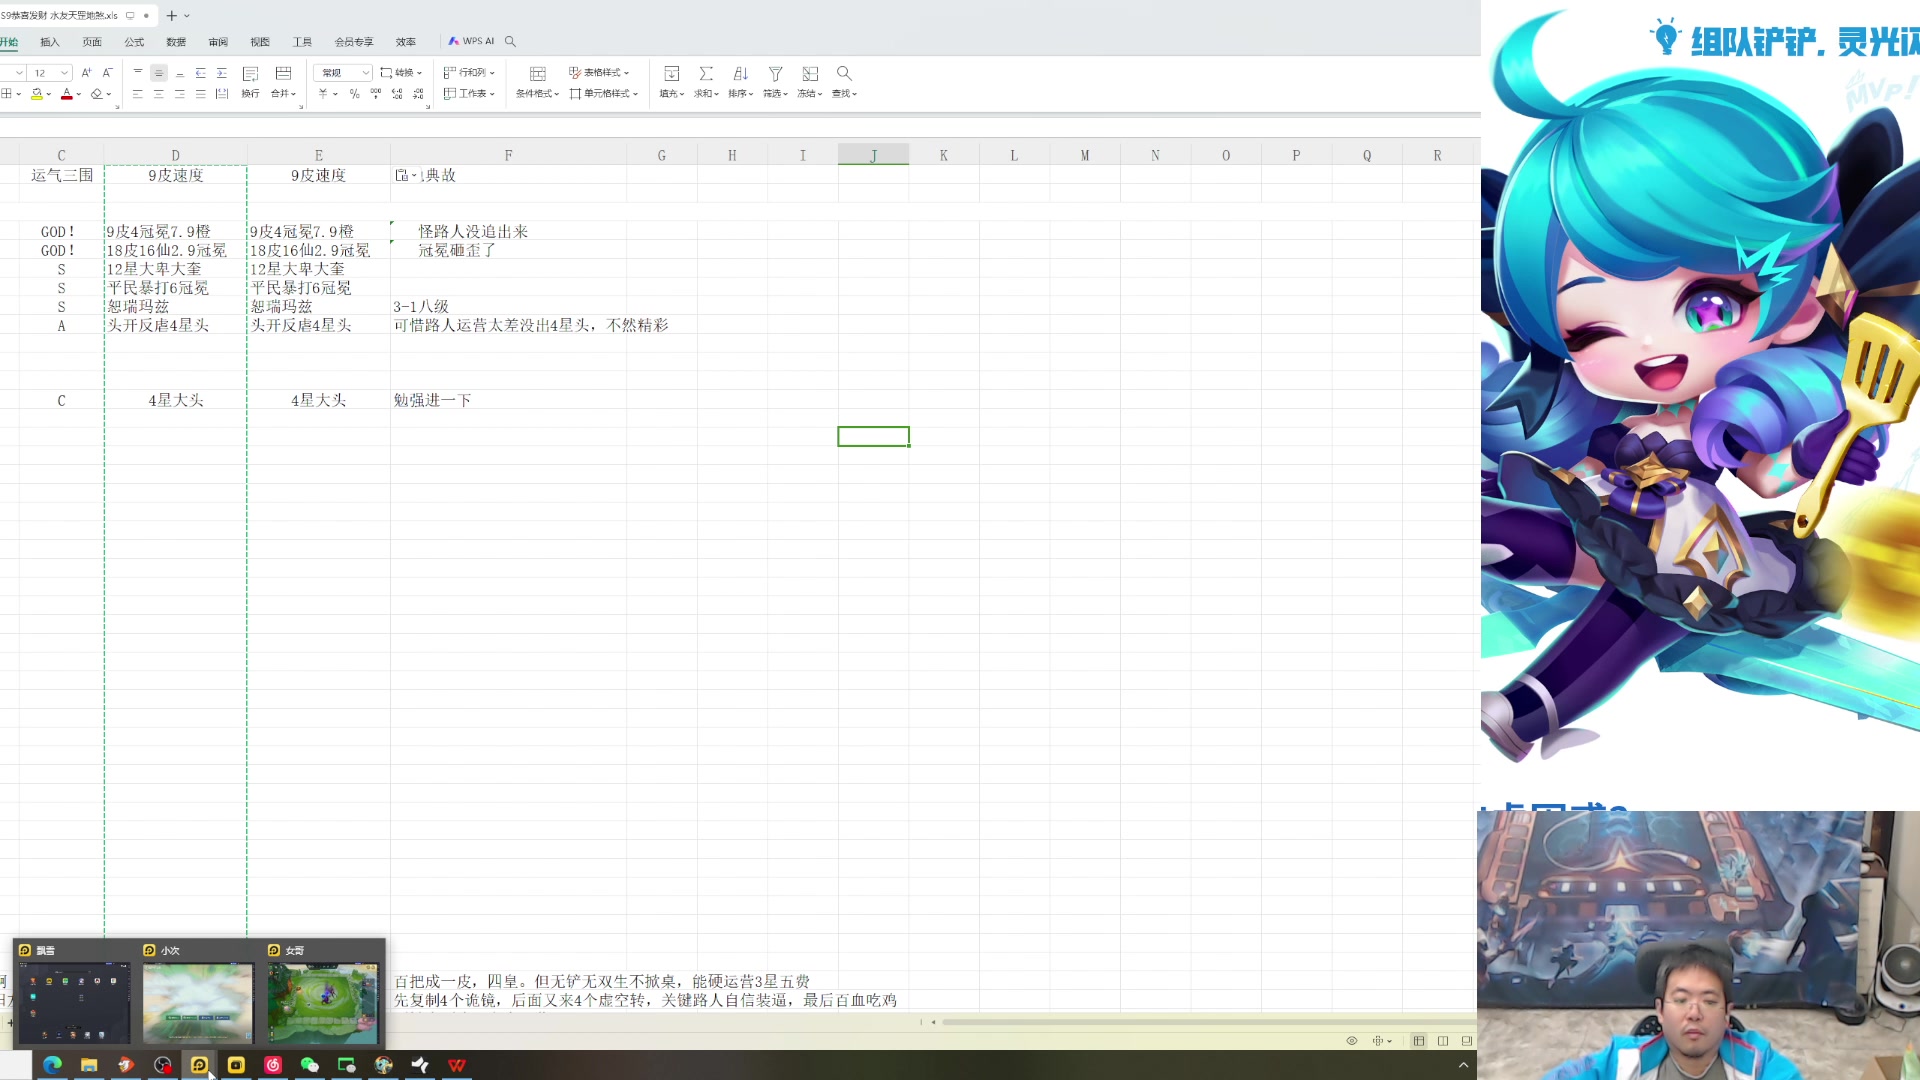Screen dimensions: 1920x1080
Task: Decrease font size with the A- icon
Action: pyautogui.click(x=107, y=73)
